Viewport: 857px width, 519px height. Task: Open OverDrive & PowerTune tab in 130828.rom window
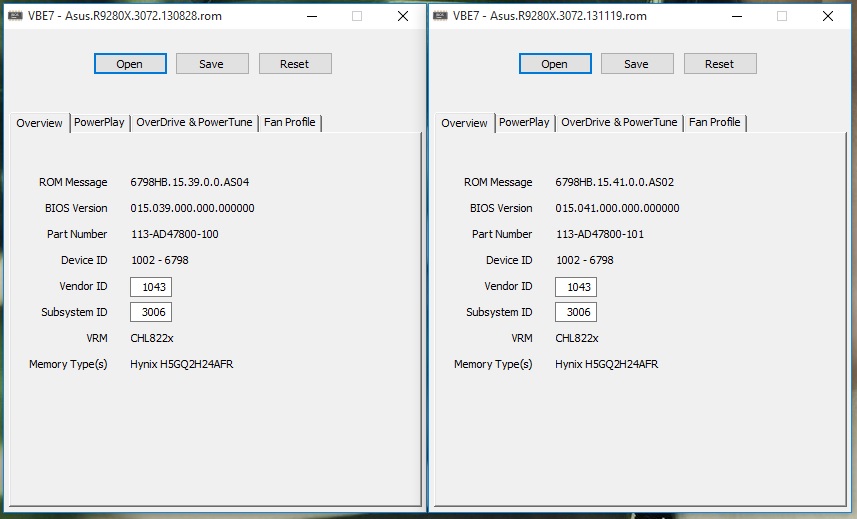194,122
